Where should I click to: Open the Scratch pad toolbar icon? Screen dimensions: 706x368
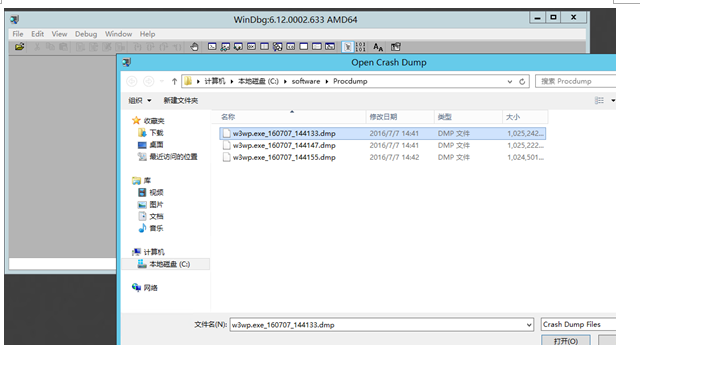304,46
